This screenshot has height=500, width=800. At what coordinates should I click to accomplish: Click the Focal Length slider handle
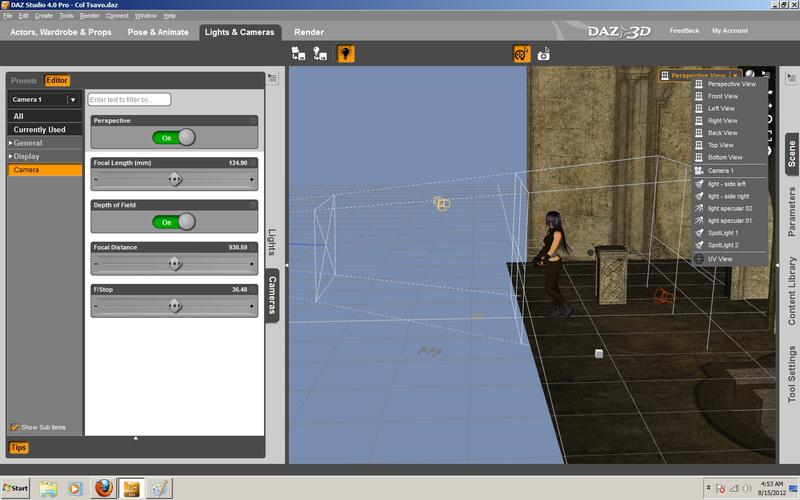coord(174,179)
